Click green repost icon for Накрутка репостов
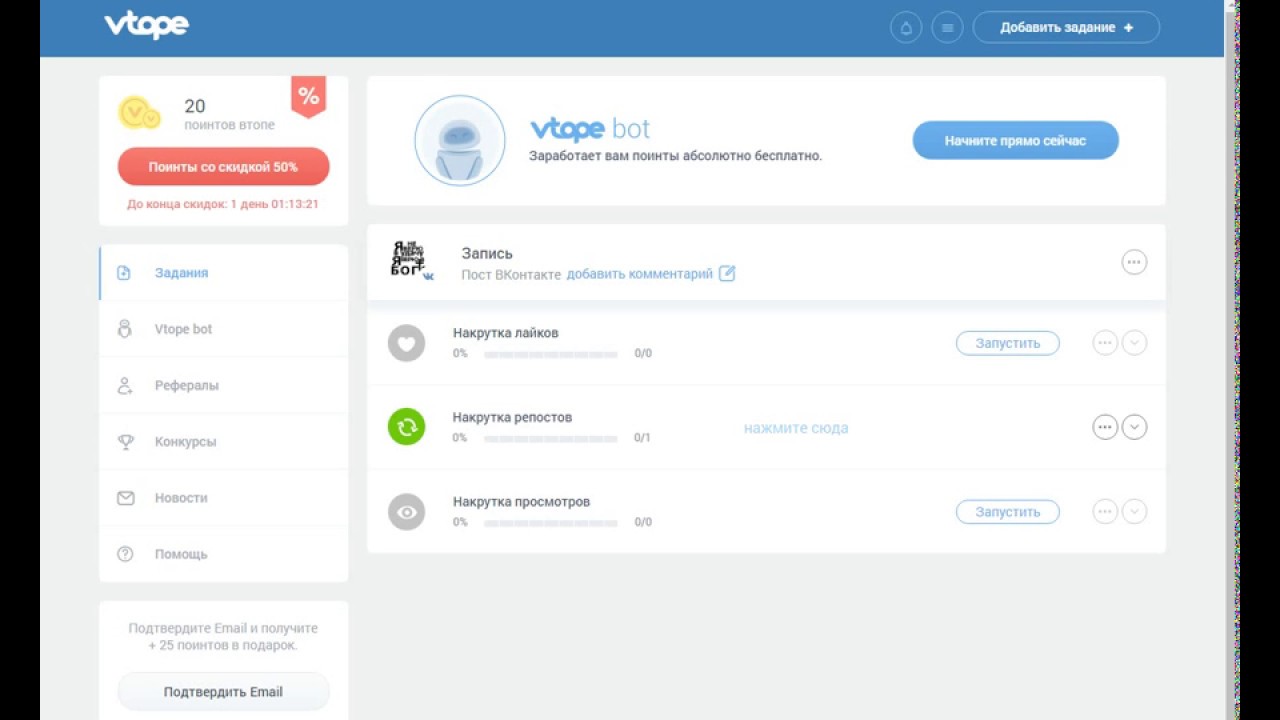This screenshot has width=1280, height=720. coord(406,427)
